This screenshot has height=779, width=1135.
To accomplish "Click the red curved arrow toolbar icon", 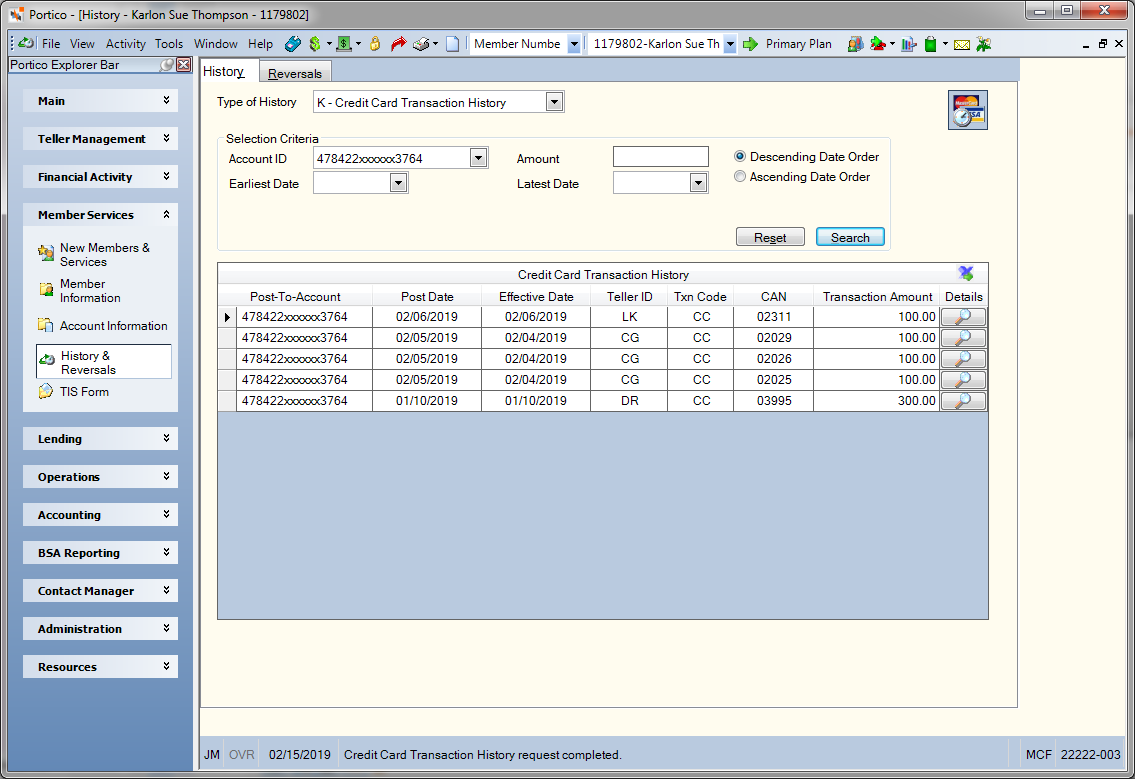I will pyautogui.click(x=398, y=44).
